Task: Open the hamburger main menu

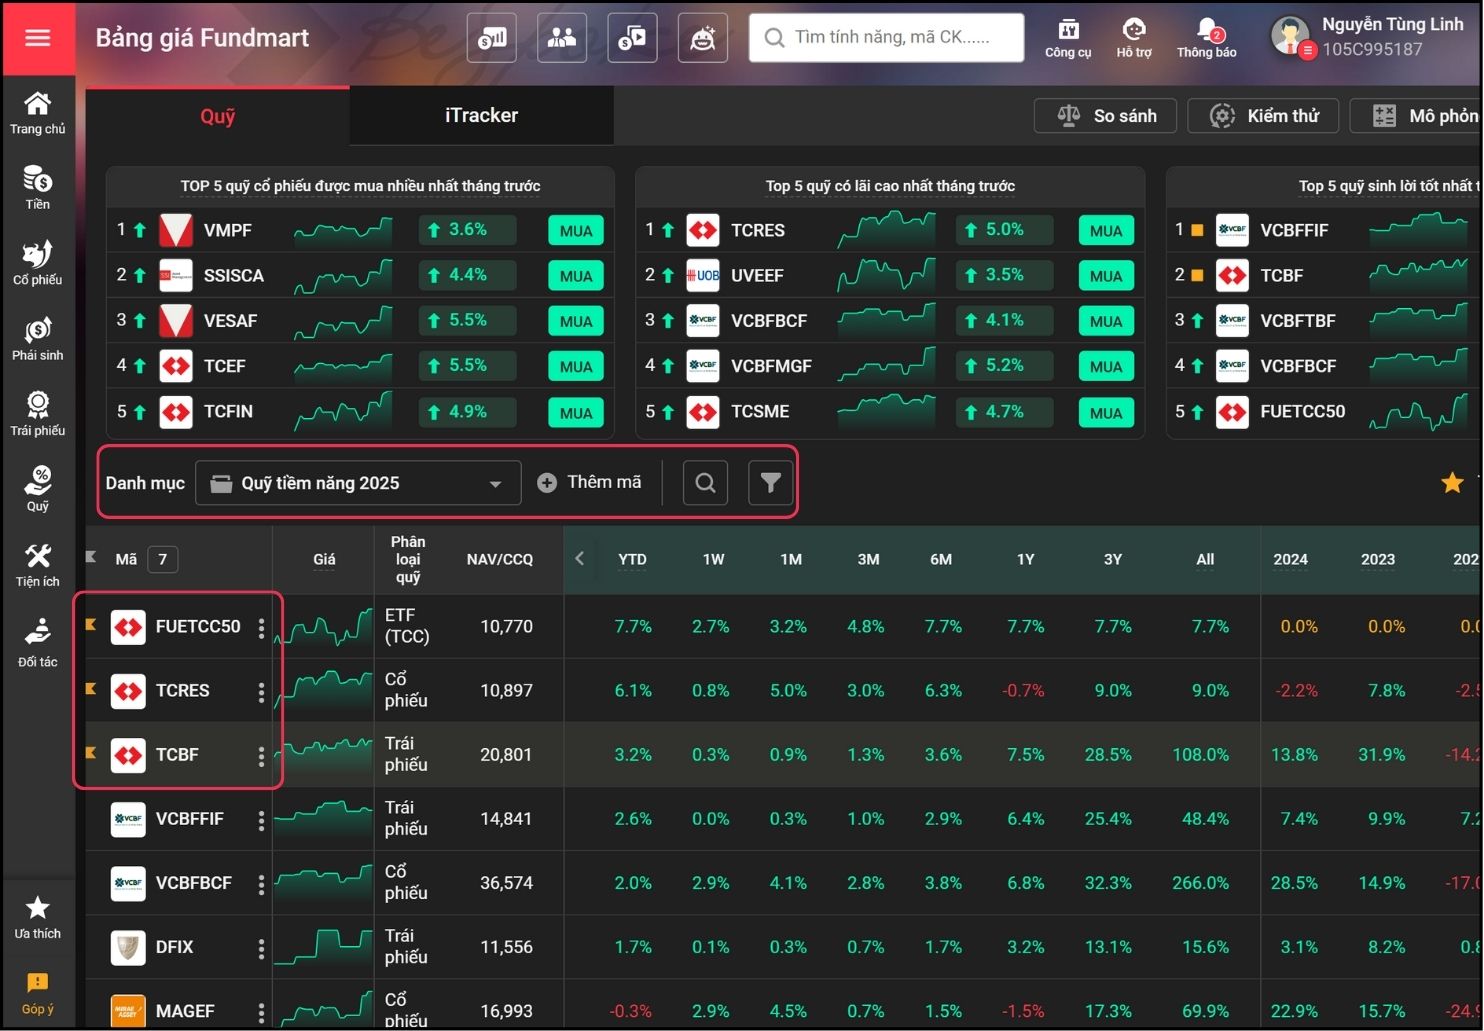Action: (x=38, y=38)
